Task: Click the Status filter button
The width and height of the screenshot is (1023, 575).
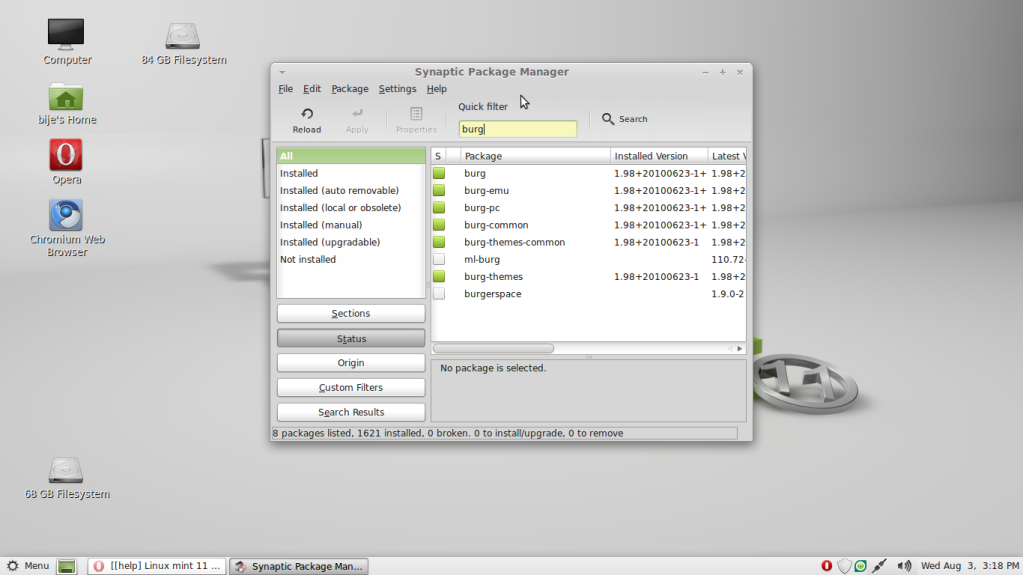Action: click(351, 339)
